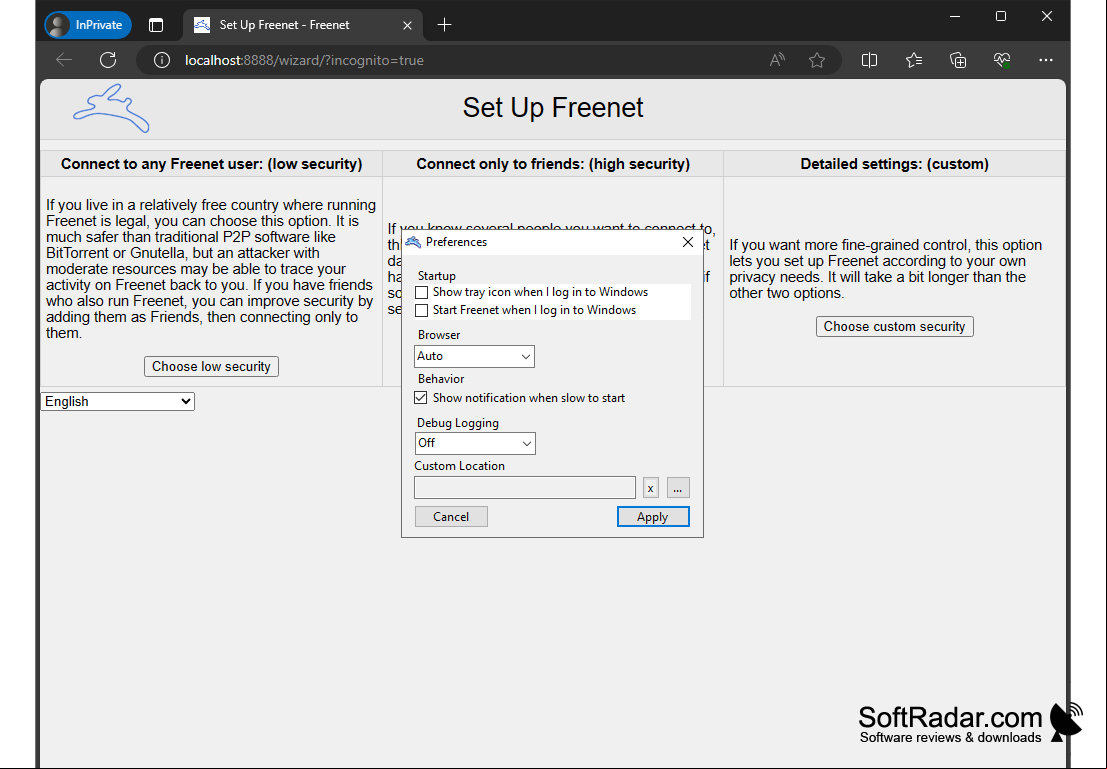Click Cancel in Preferences
Screen dimensions: 1107x769
tap(451, 517)
